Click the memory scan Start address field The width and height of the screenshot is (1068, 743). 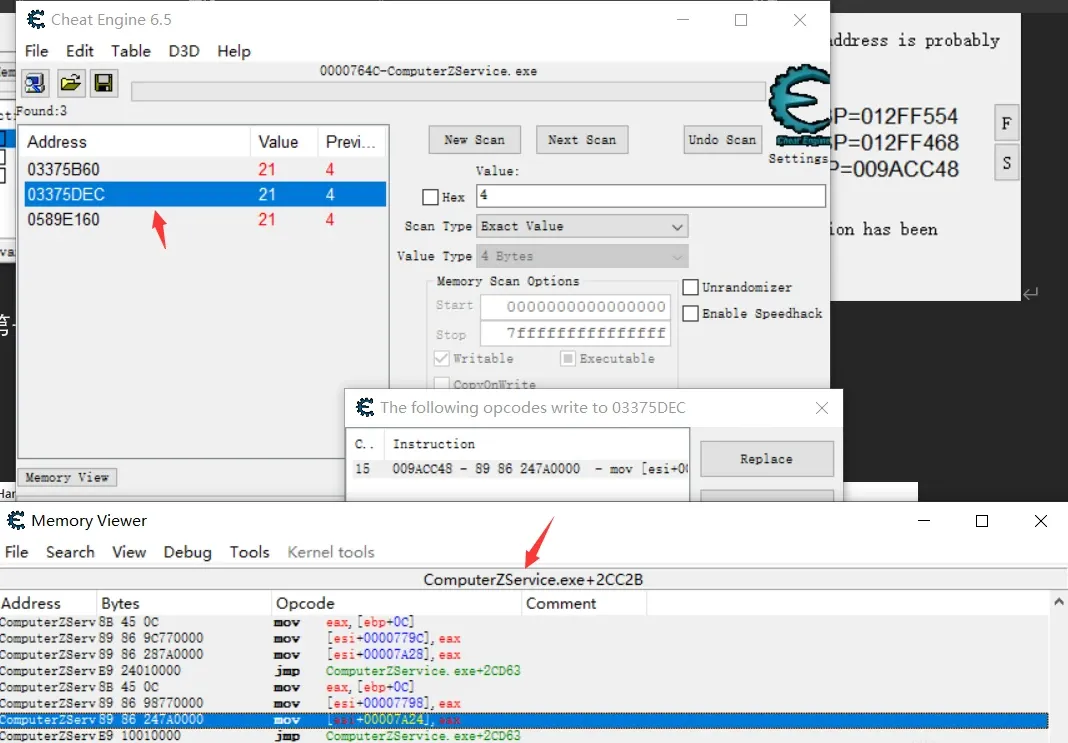coord(576,307)
